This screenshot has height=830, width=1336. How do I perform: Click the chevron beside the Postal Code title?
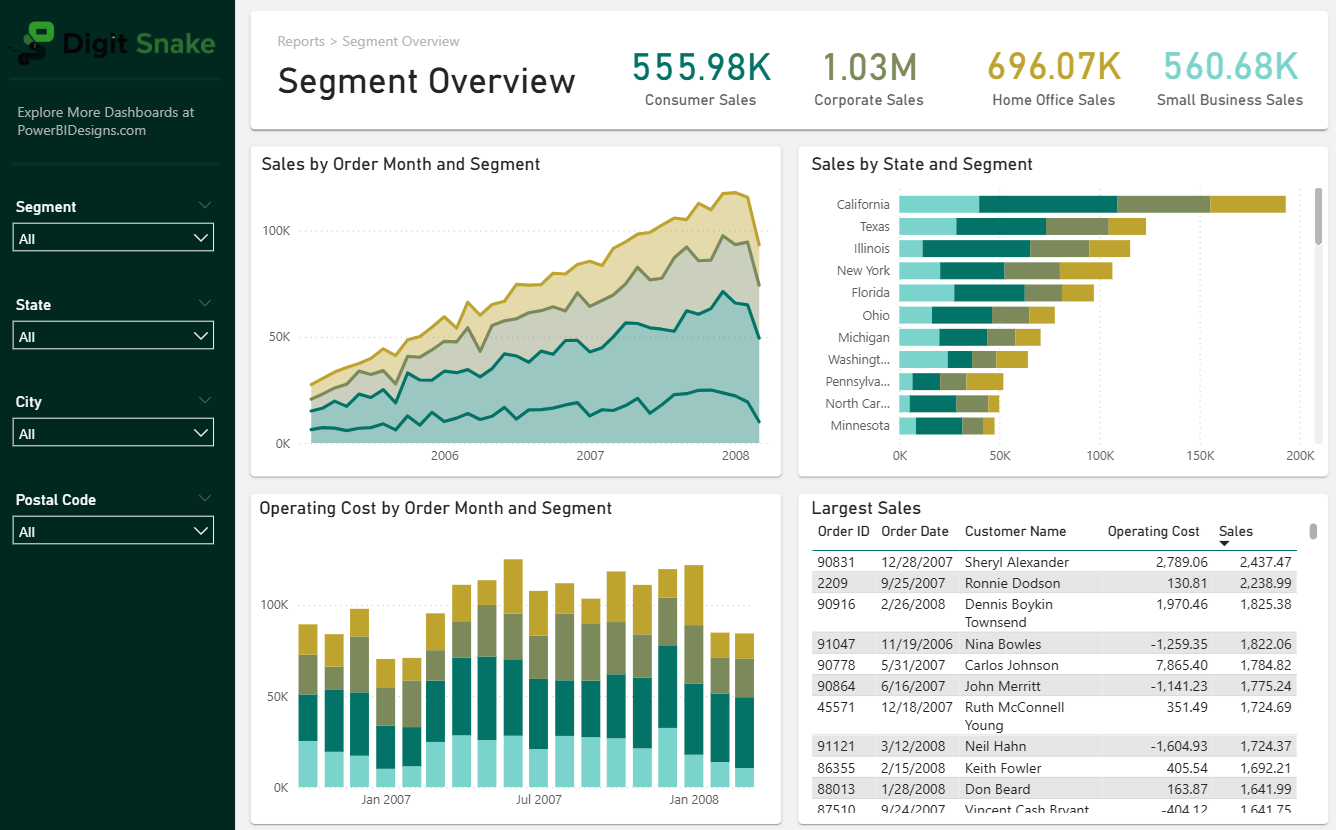tap(205, 498)
